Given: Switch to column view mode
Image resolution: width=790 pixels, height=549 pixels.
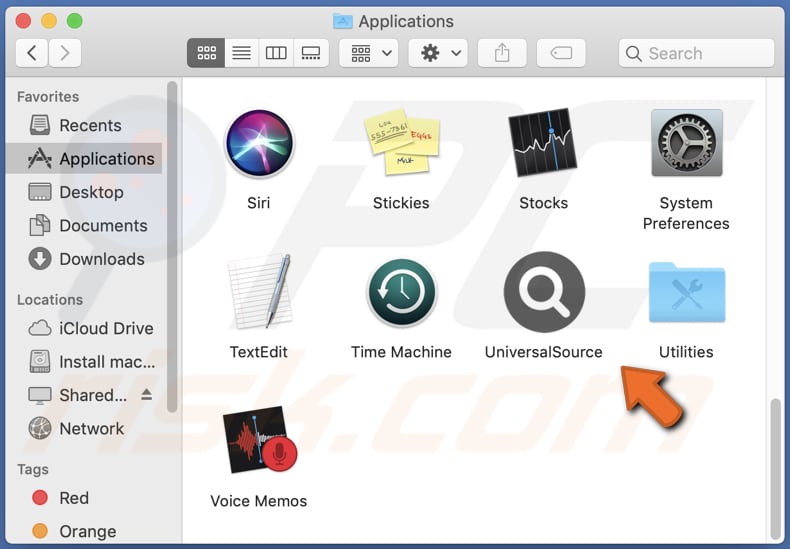Looking at the screenshot, I should (276, 53).
